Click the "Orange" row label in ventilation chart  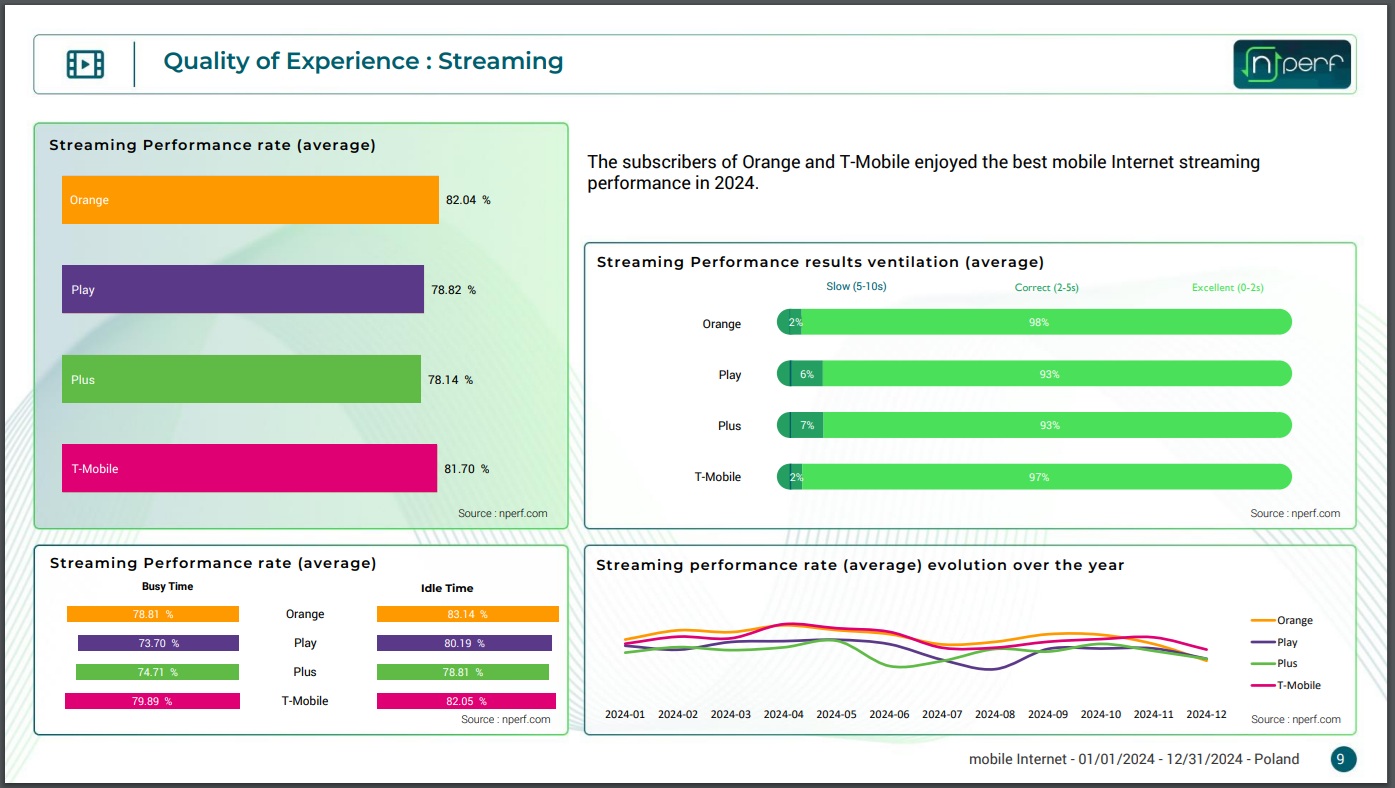(x=722, y=324)
